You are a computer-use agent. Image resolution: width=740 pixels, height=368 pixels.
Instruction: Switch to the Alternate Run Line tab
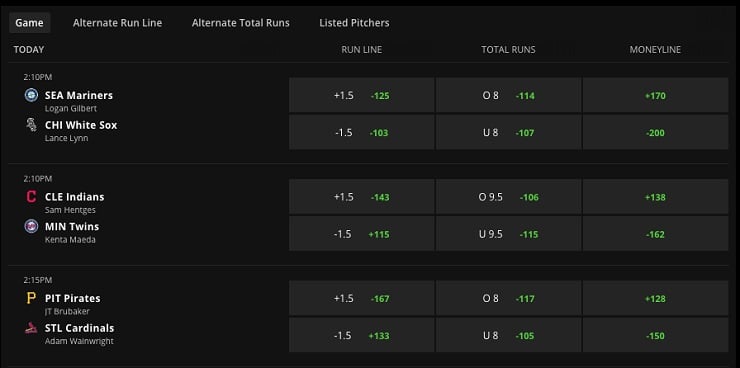point(118,23)
